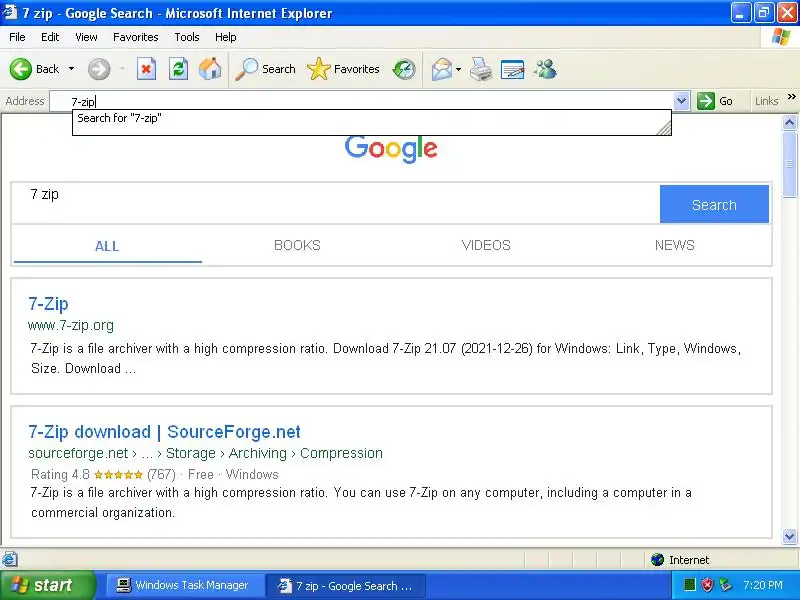The width and height of the screenshot is (800, 600).
Task: Open the Edit menu
Action: tap(50, 37)
